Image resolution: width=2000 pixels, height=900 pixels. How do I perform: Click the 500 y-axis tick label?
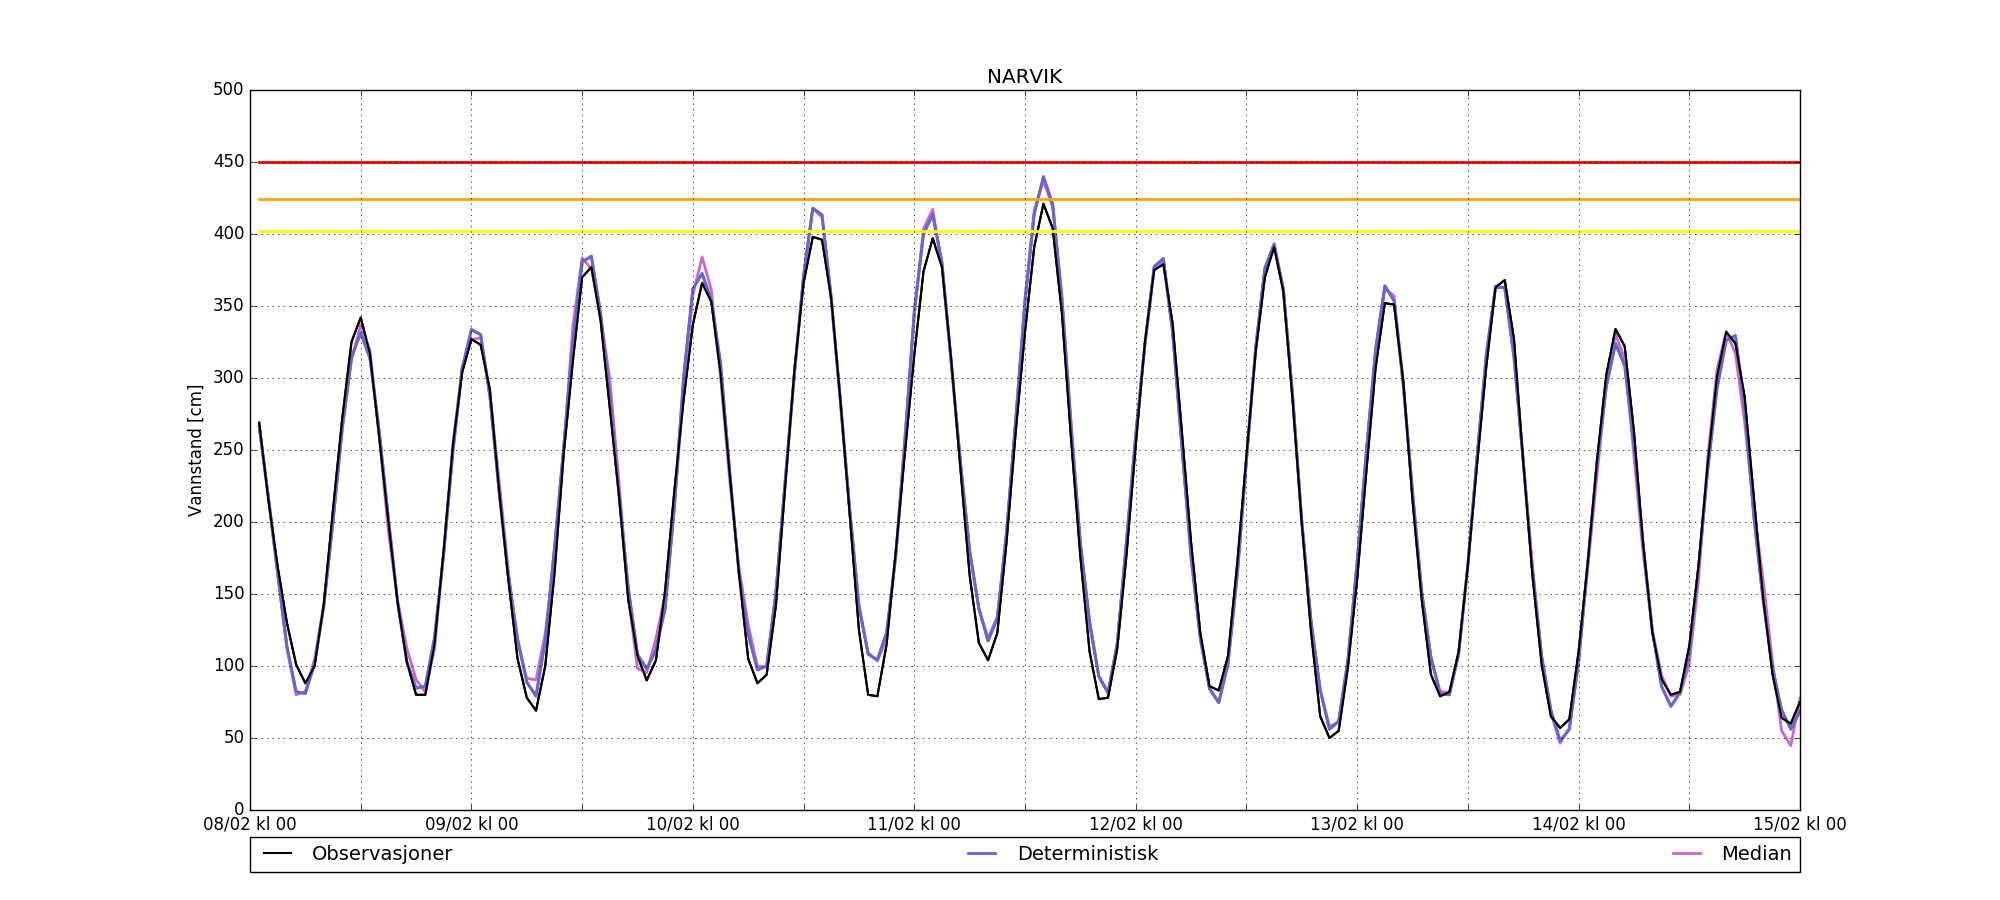(228, 90)
